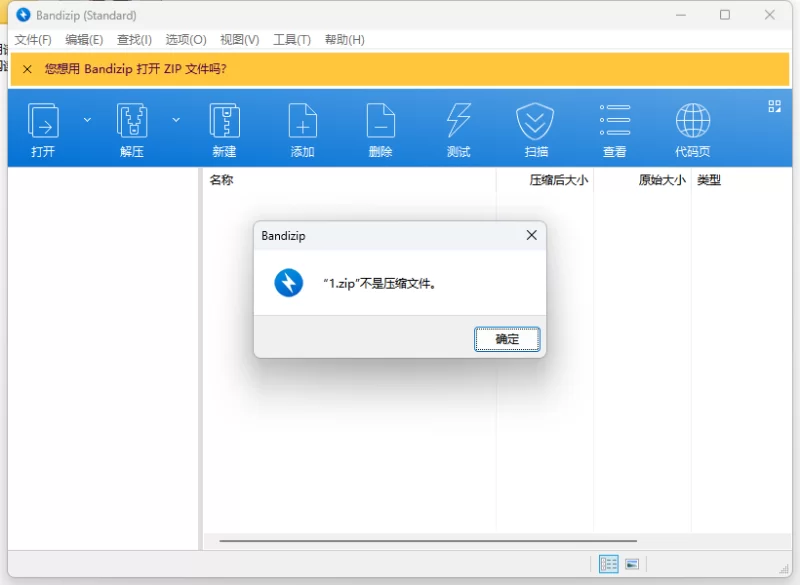Open the 工具(T) menu
The width and height of the screenshot is (800, 585).
coord(292,40)
